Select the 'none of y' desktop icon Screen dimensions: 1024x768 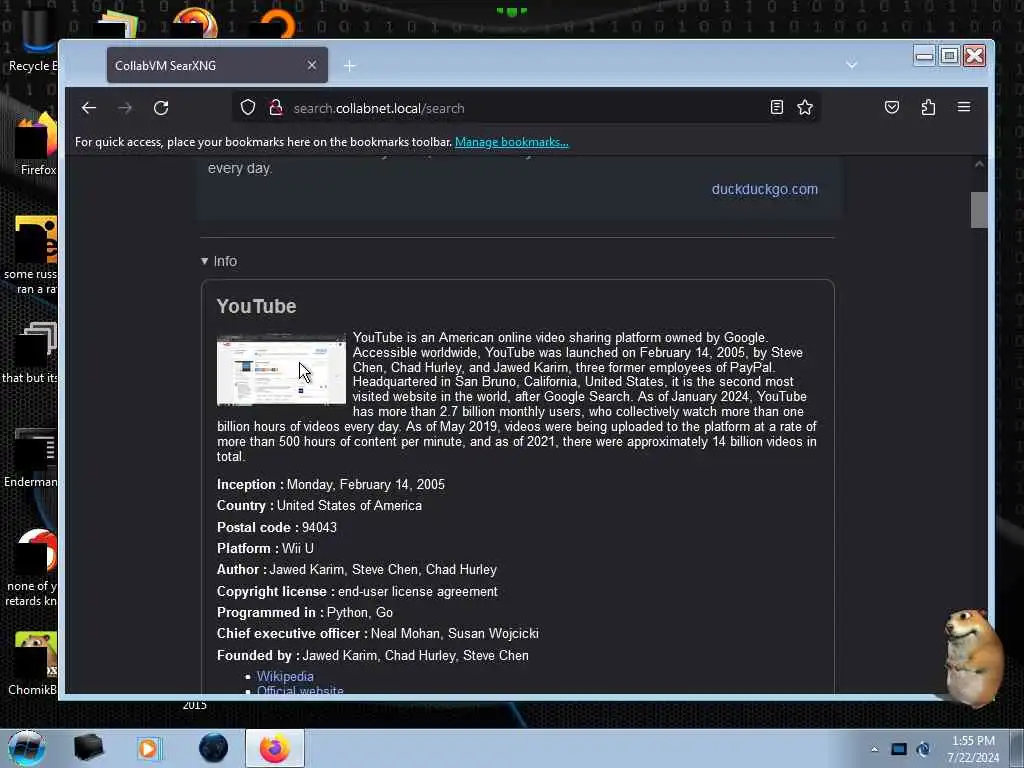(33, 569)
